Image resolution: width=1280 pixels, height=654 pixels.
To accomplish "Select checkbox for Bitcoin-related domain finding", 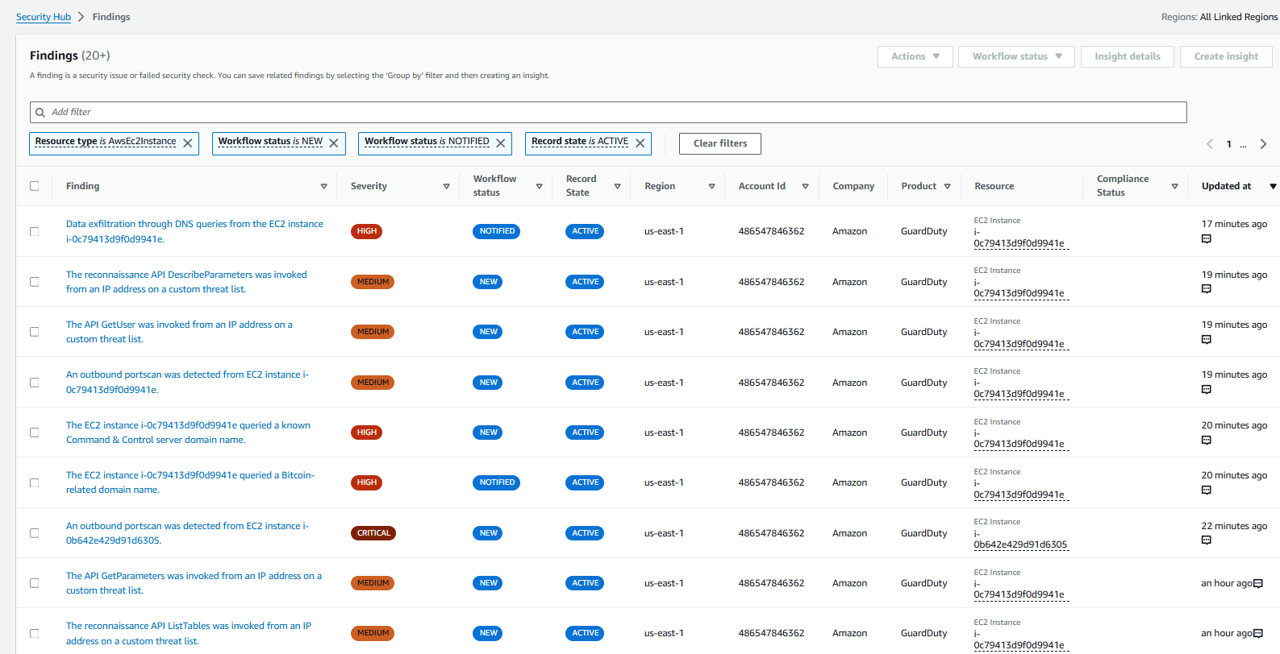I will (x=35, y=482).
